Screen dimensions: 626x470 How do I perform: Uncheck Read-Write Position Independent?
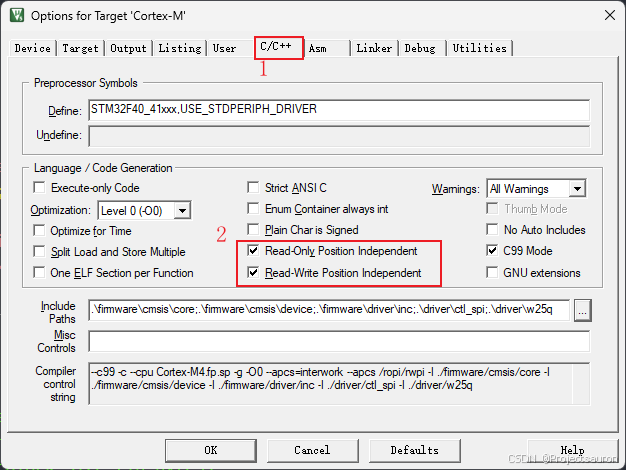(x=254, y=273)
